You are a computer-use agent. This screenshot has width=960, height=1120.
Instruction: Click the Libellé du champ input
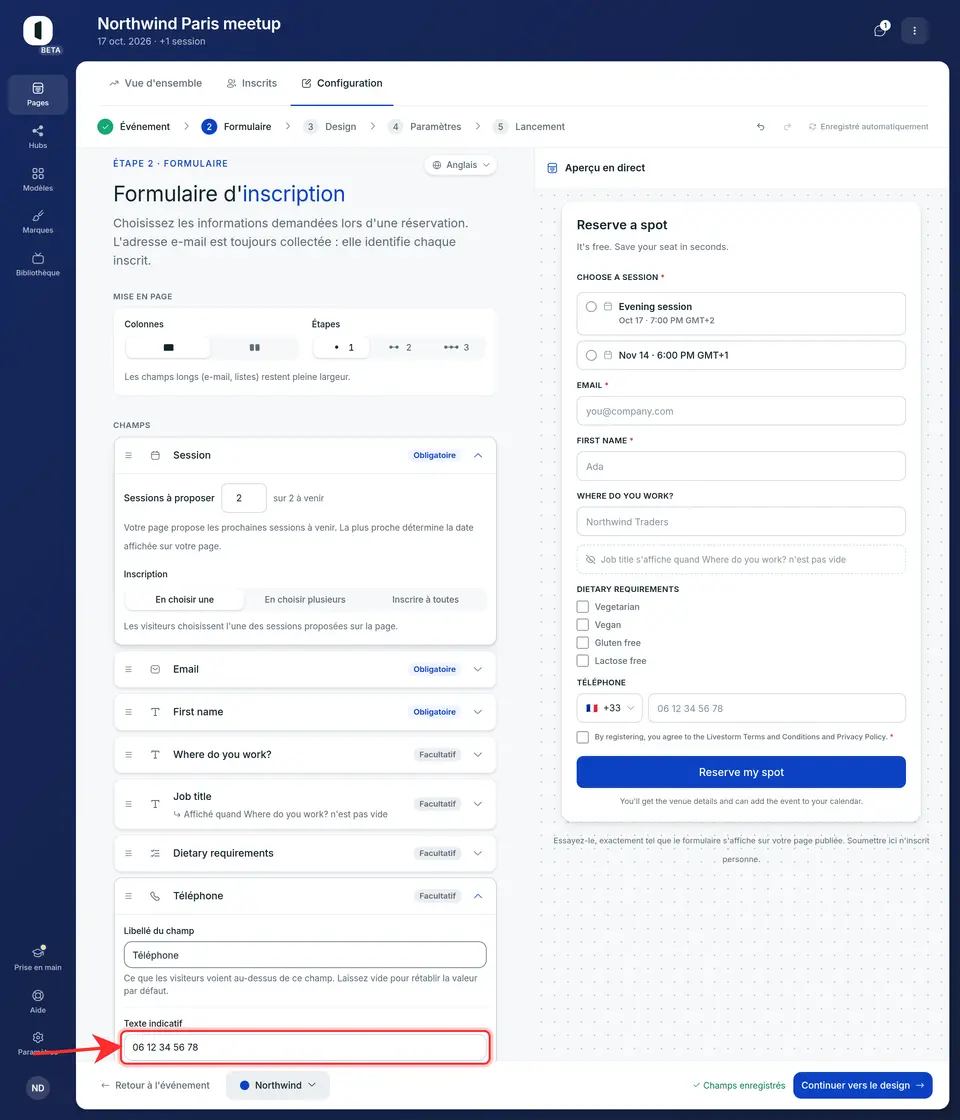(305, 955)
